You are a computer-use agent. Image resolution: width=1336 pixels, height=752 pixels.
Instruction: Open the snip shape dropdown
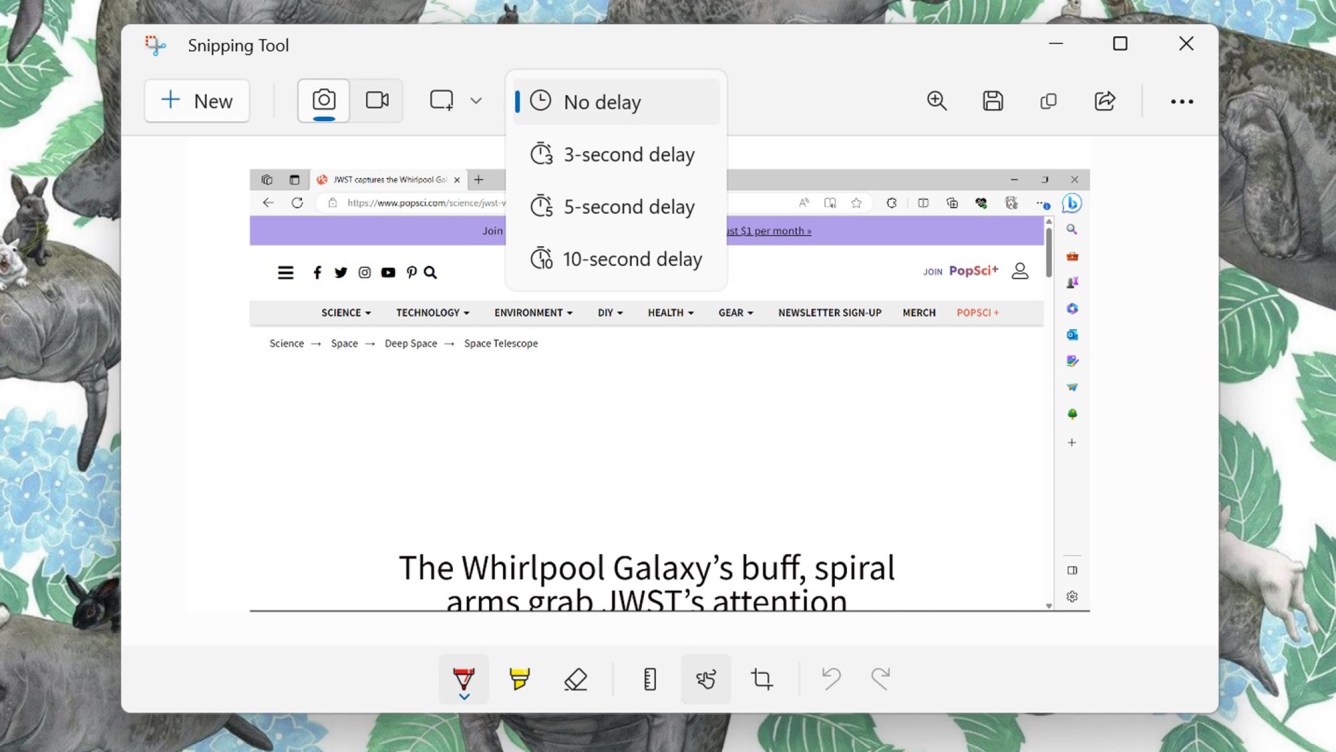coord(476,100)
